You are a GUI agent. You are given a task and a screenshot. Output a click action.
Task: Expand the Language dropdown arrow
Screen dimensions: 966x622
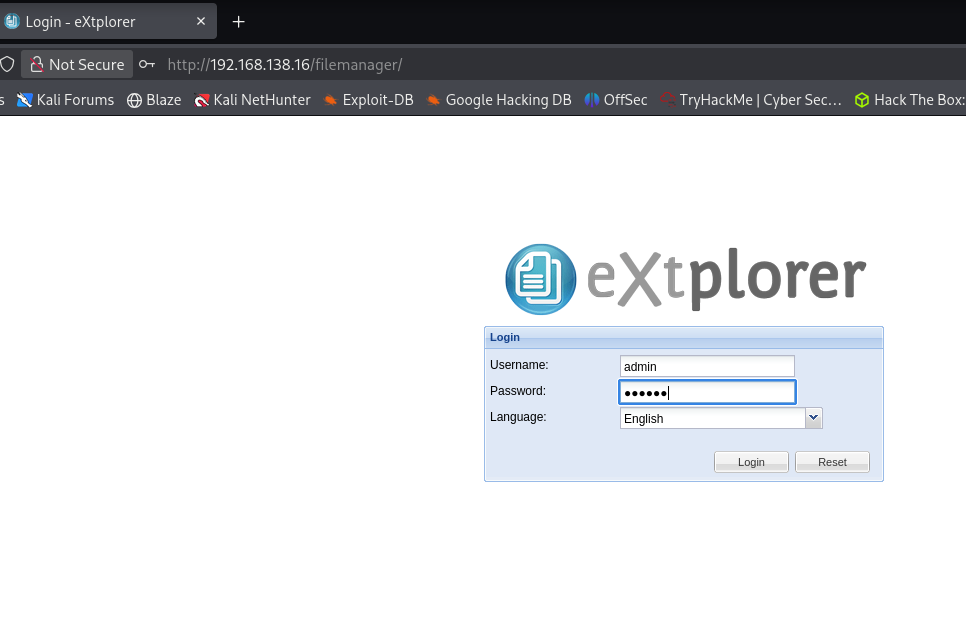tap(813, 418)
